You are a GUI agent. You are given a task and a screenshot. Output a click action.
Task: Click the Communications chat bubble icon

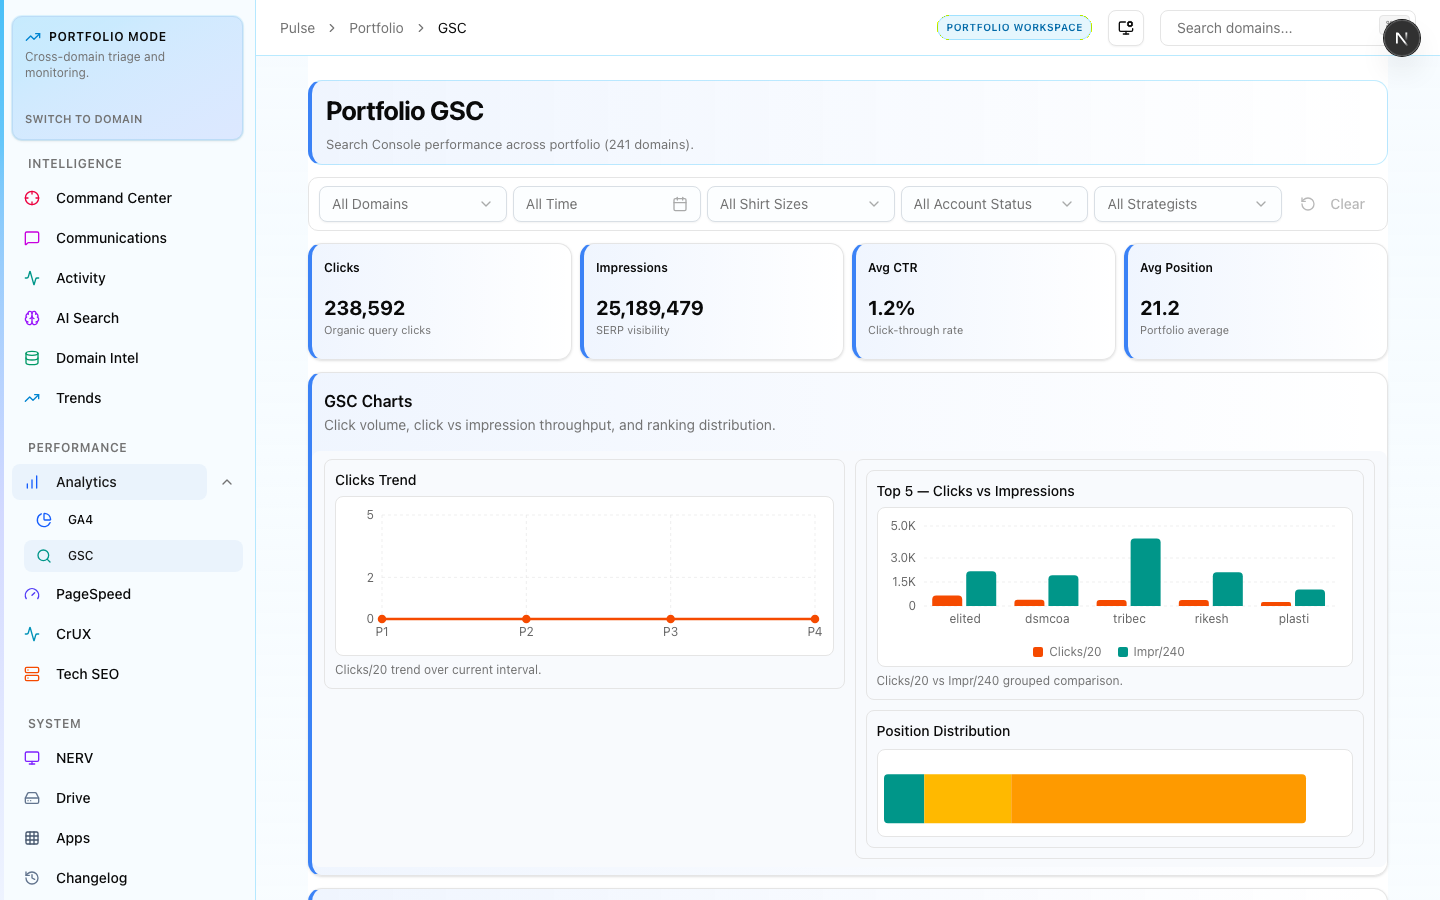(x=32, y=238)
